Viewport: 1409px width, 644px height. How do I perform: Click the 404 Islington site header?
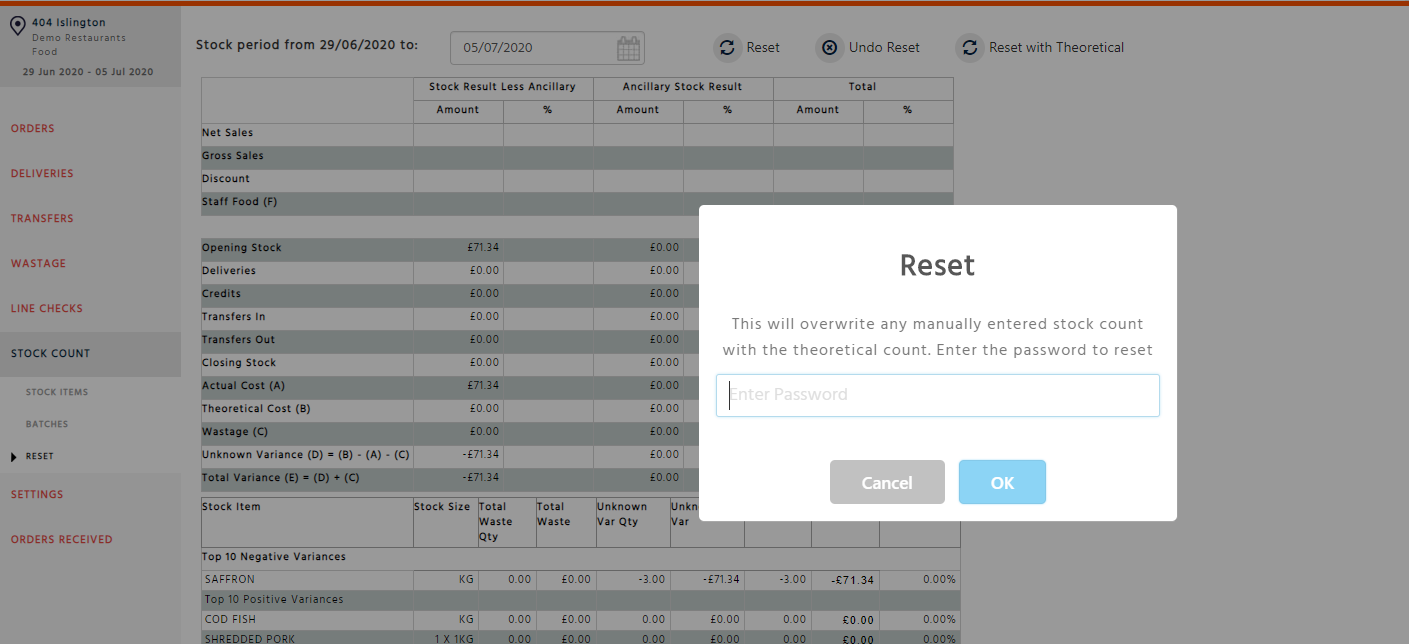point(68,22)
